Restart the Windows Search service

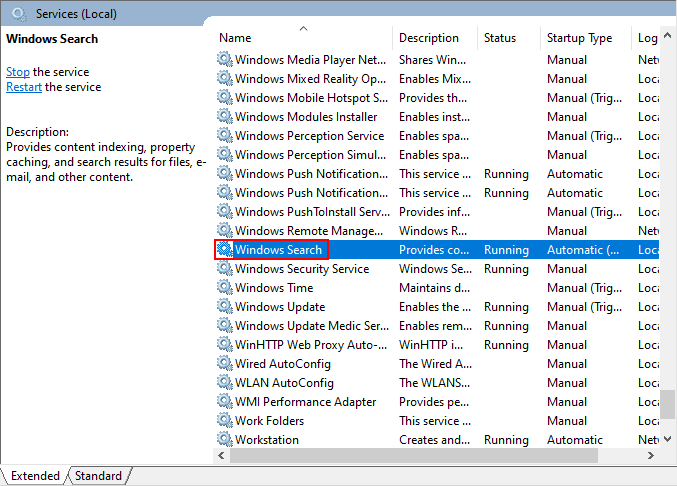(x=24, y=87)
